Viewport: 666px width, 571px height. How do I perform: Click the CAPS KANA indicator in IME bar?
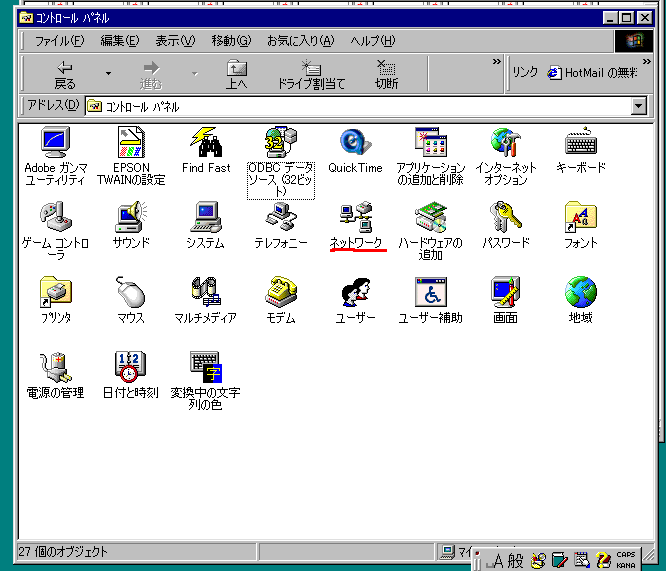pyautogui.click(x=625, y=560)
